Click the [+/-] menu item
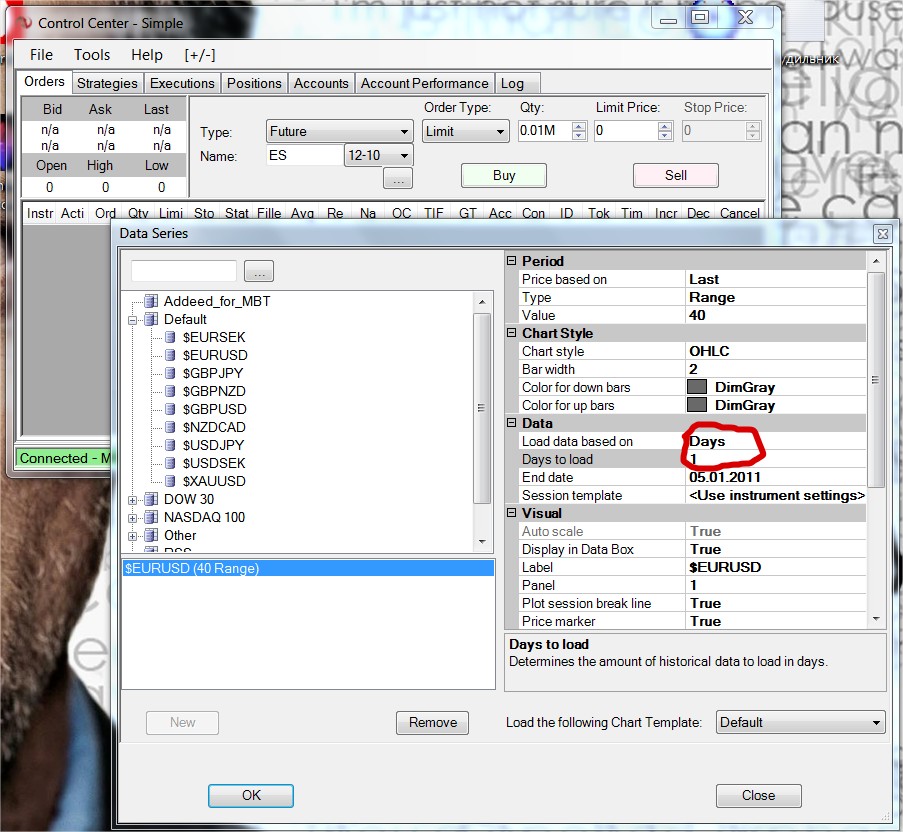 (200, 55)
